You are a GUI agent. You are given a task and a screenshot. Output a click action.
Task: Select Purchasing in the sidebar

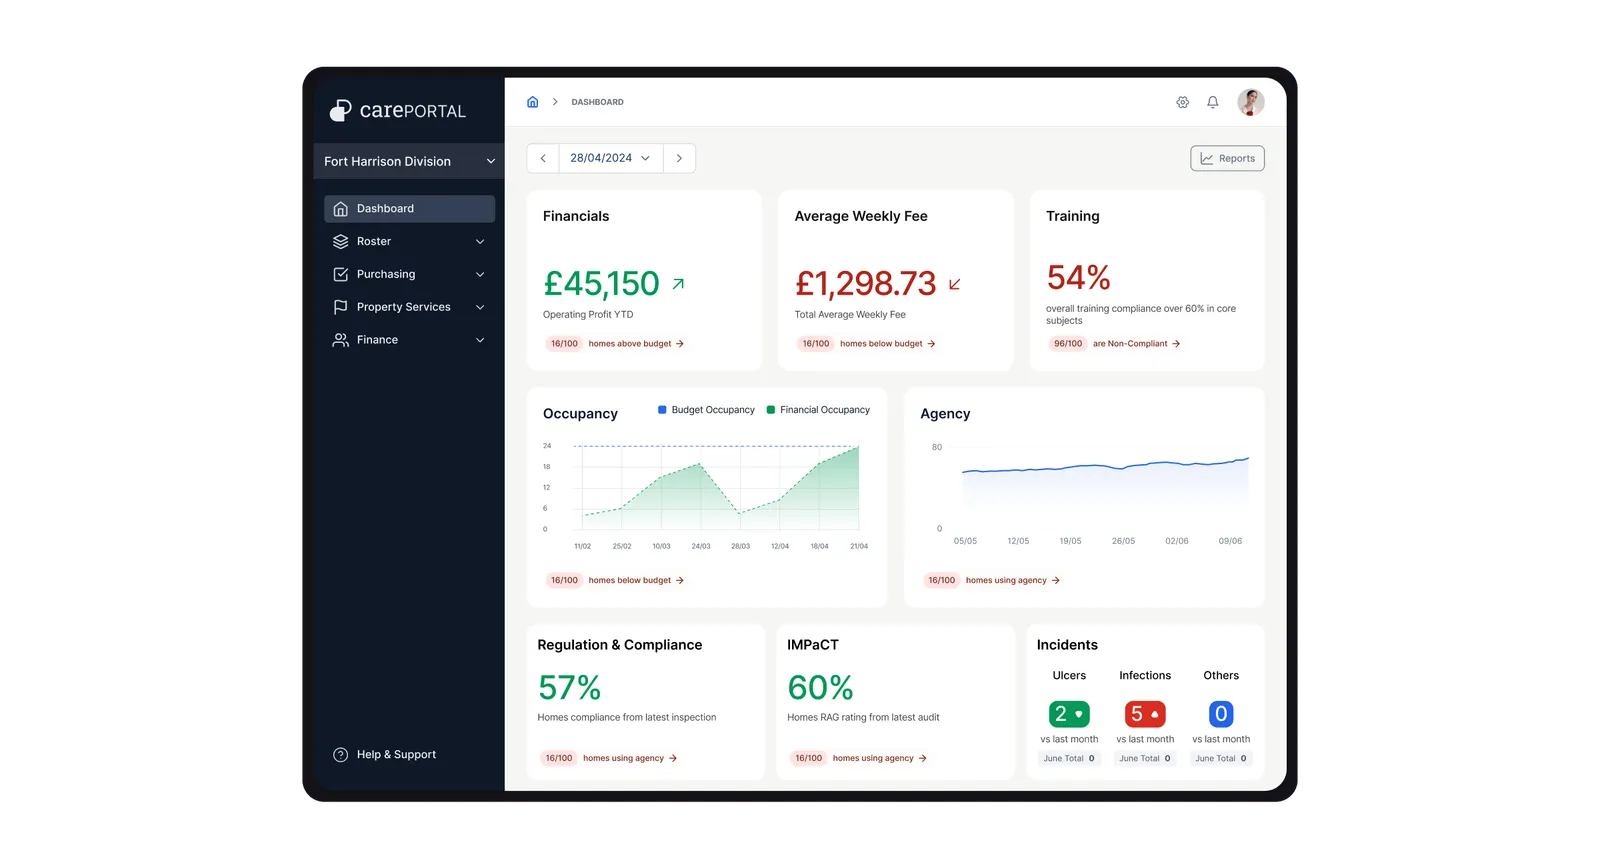pos(409,274)
